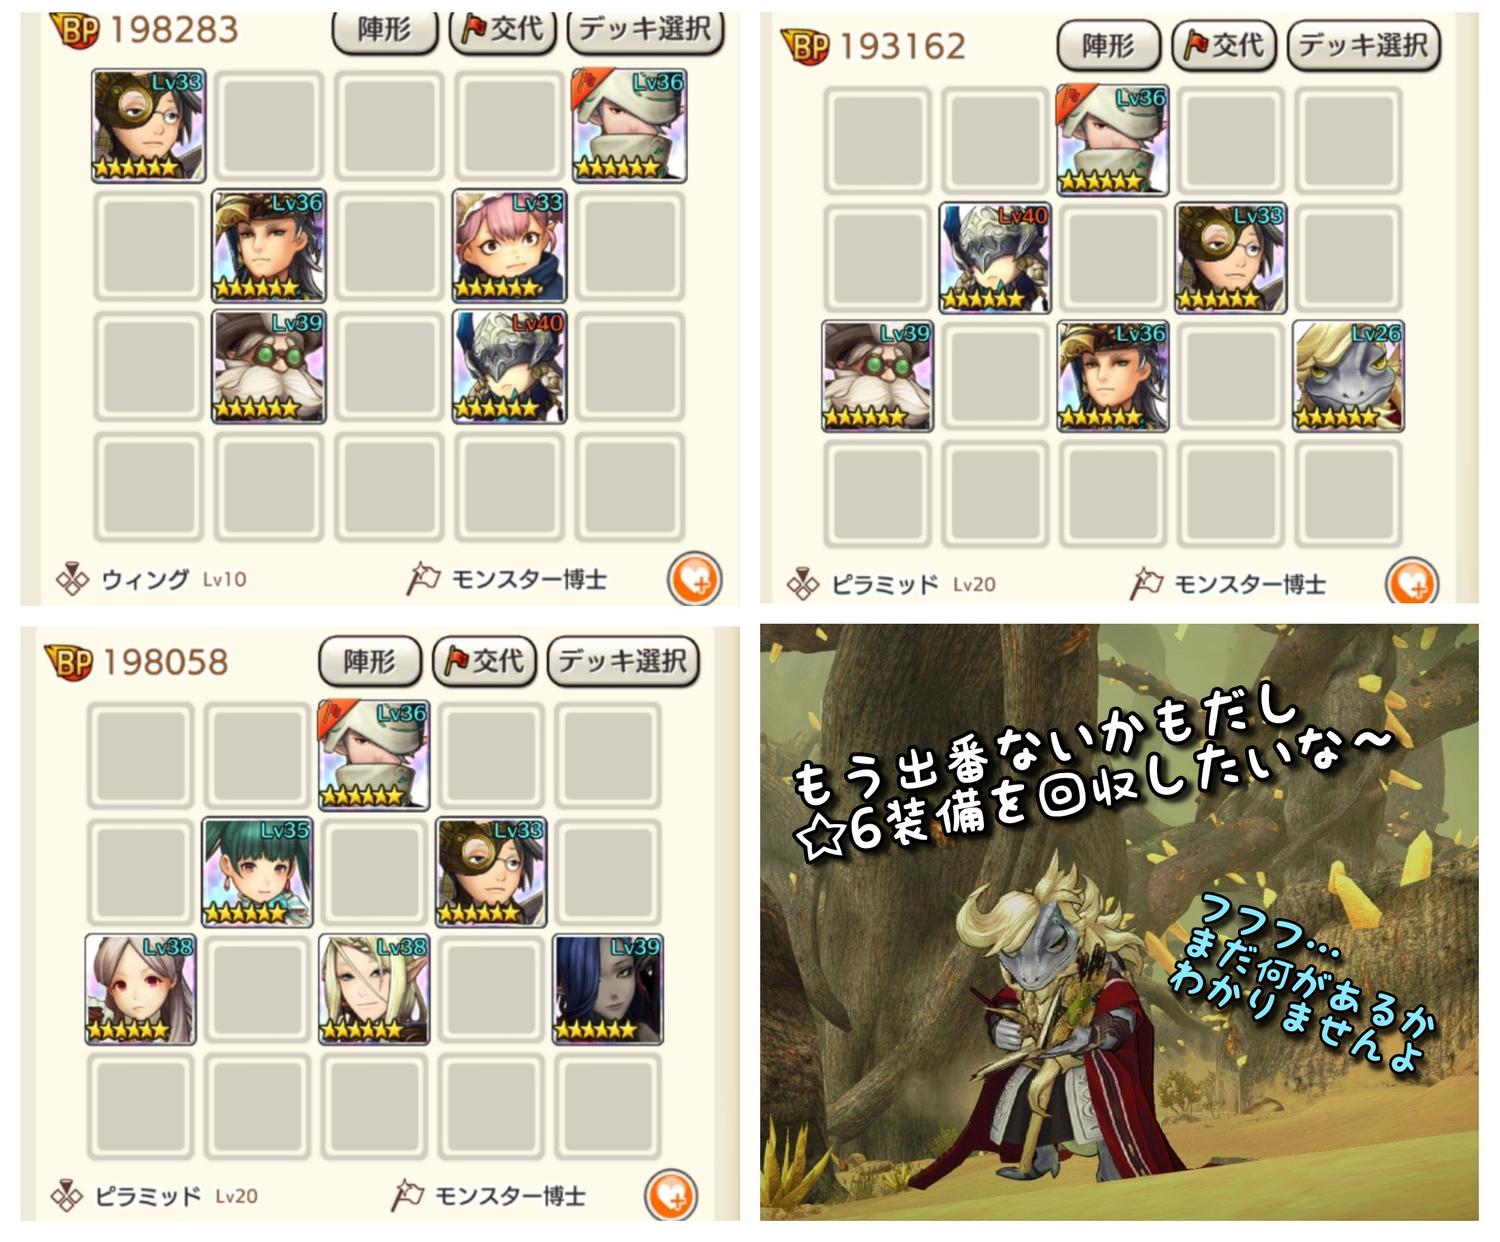
Task: Tap orange heart-plus icon in BP 198058 deck
Action: tap(671, 1195)
